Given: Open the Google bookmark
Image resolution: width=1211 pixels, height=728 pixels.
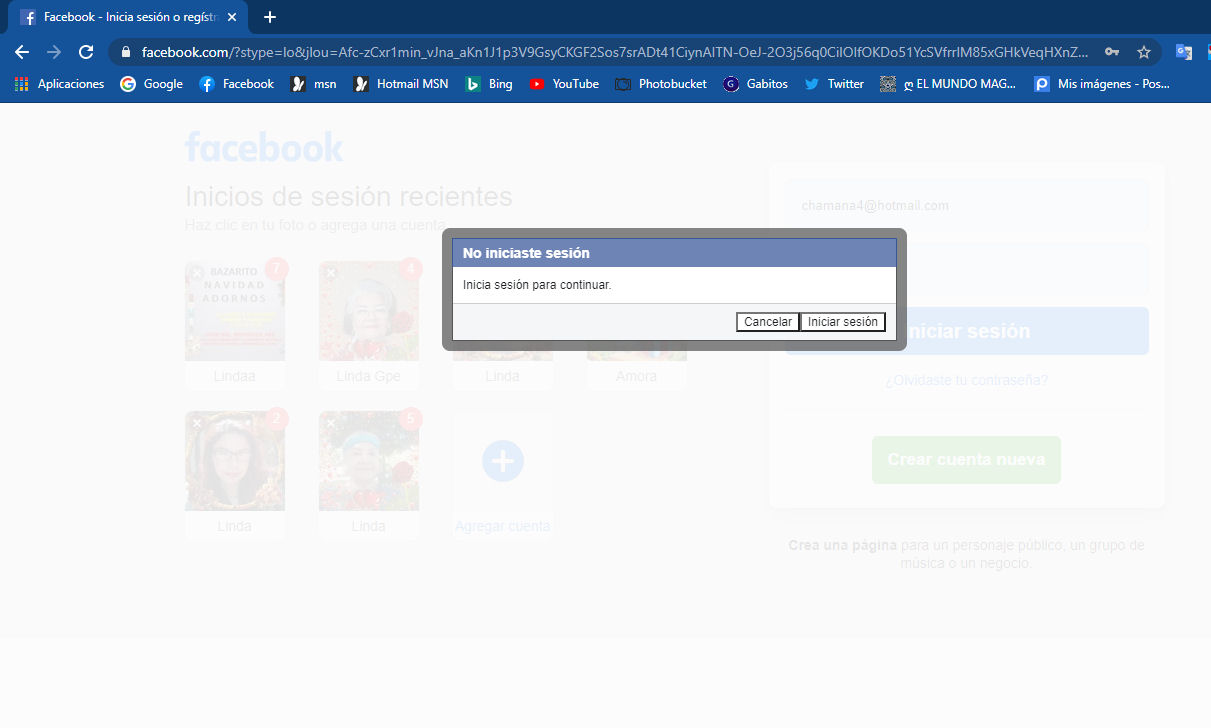Looking at the screenshot, I should click(152, 84).
